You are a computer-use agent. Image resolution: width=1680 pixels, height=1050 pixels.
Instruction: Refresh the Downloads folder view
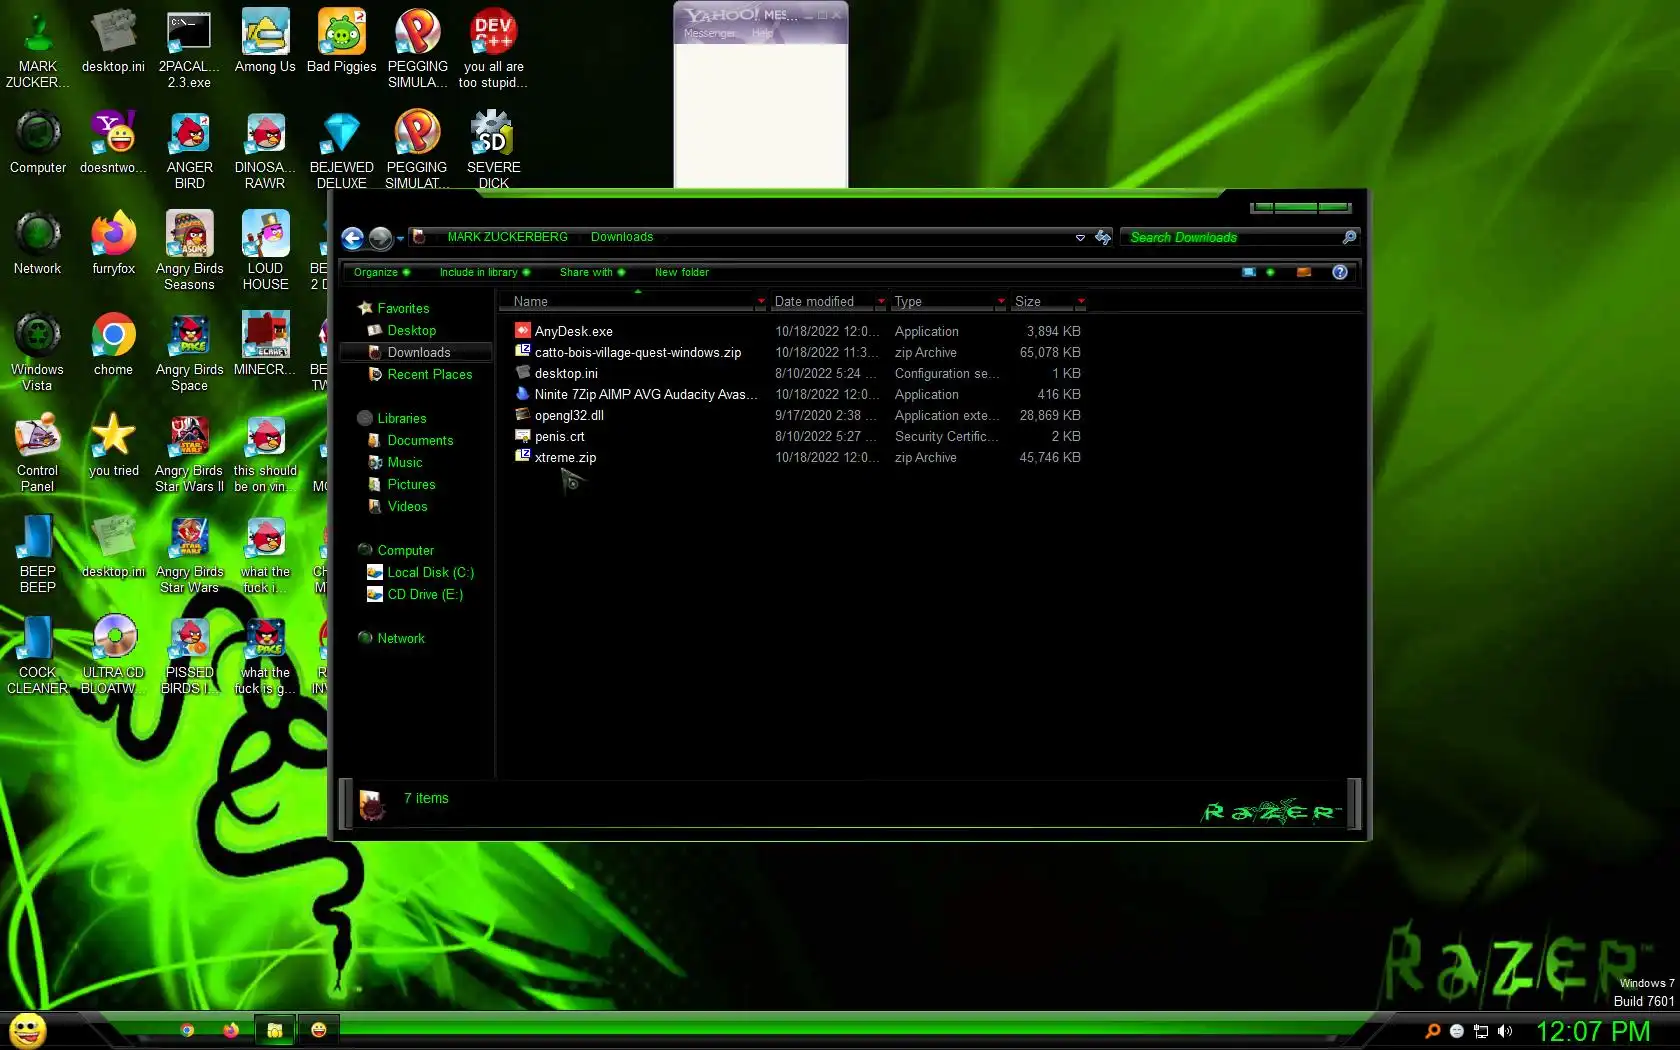point(1103,237)
